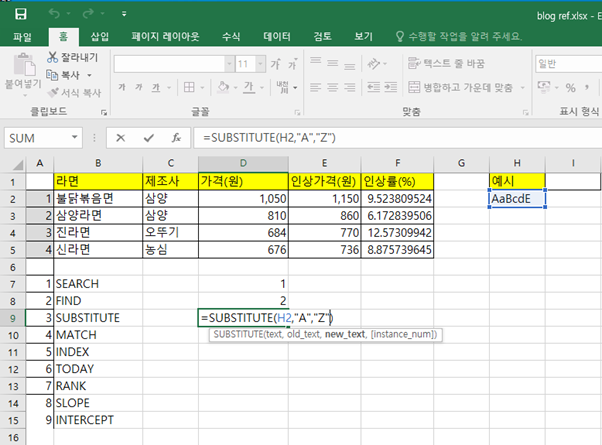The image size is (602, 445).
Task: Open fill color dropdown arrow
Action: [x=235, y=88]
